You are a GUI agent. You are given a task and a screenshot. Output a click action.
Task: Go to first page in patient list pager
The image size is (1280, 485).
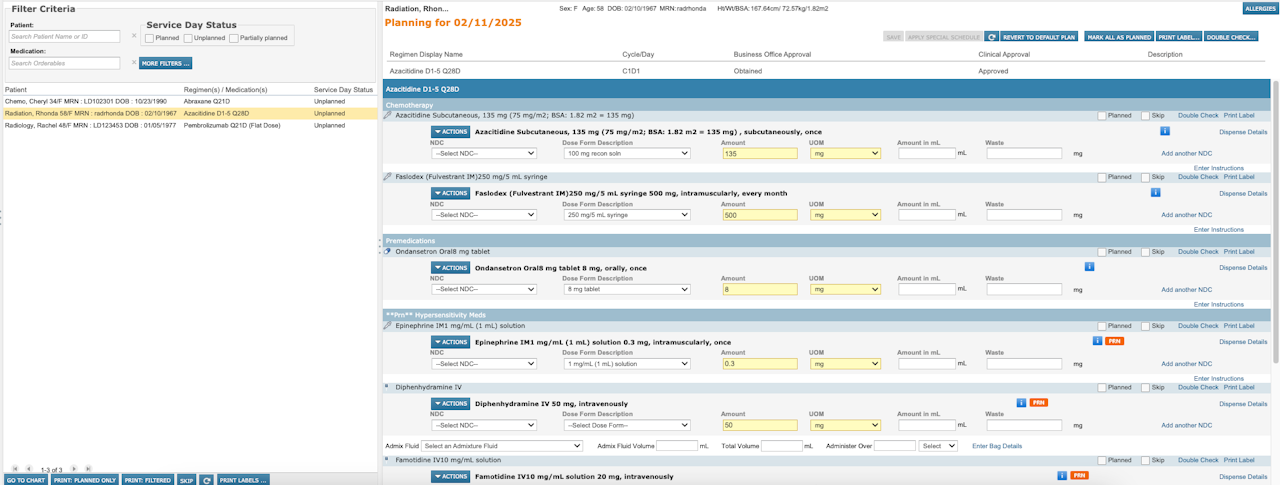(x=14, y=468)
